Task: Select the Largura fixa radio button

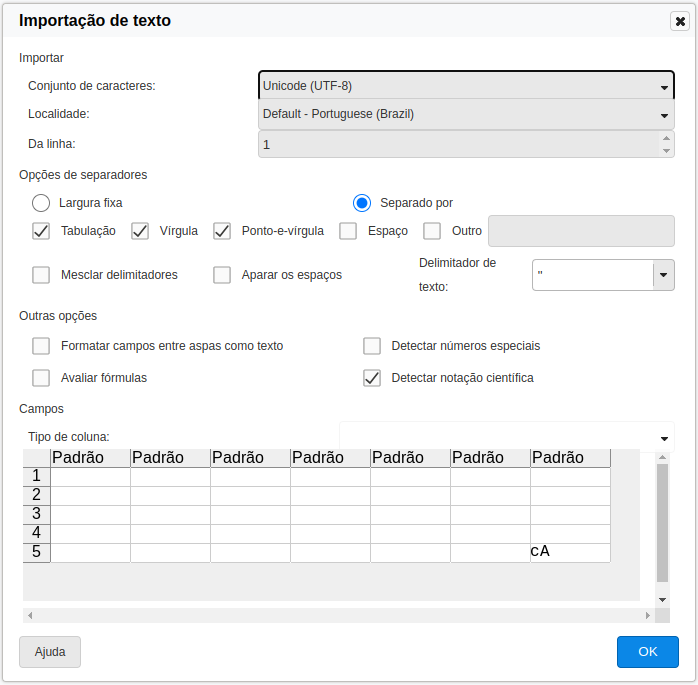Action: (x=41, y=203)
